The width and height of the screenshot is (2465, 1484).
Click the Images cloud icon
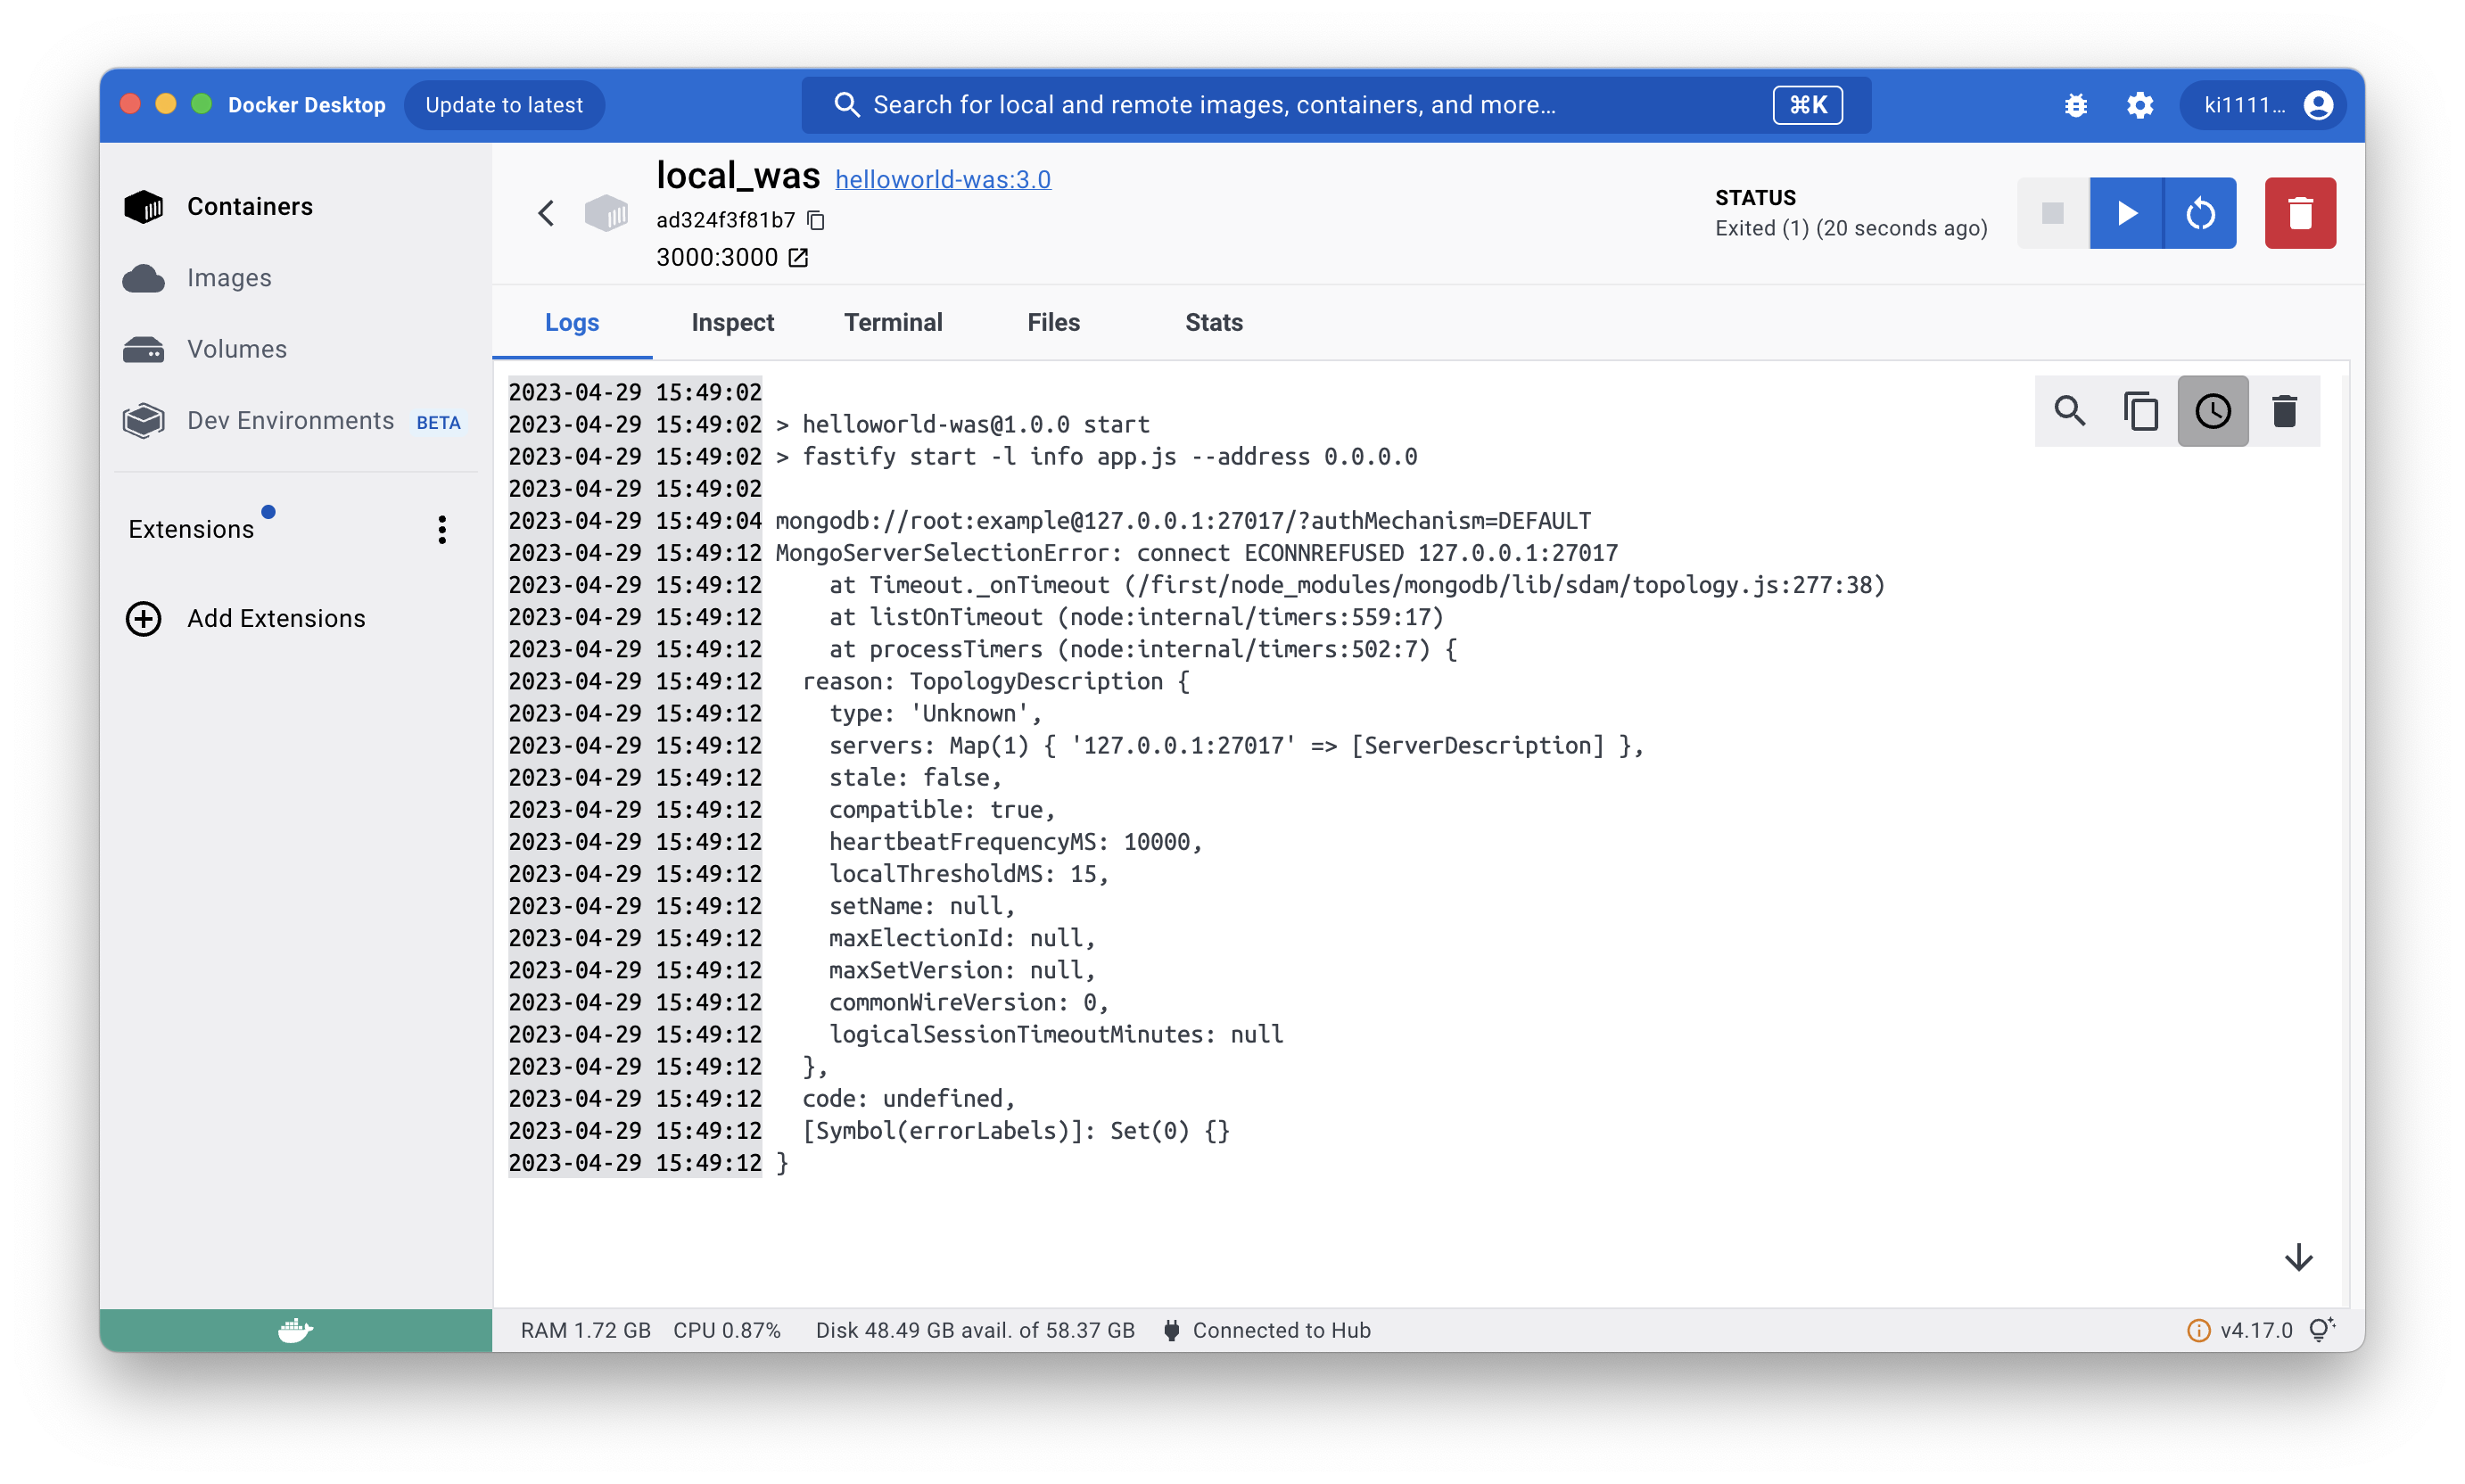click(x=144, y=278)
